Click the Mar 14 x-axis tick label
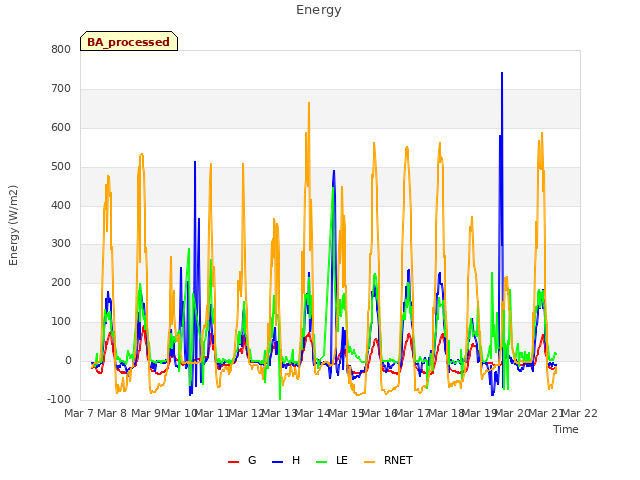 coord(313,413)
